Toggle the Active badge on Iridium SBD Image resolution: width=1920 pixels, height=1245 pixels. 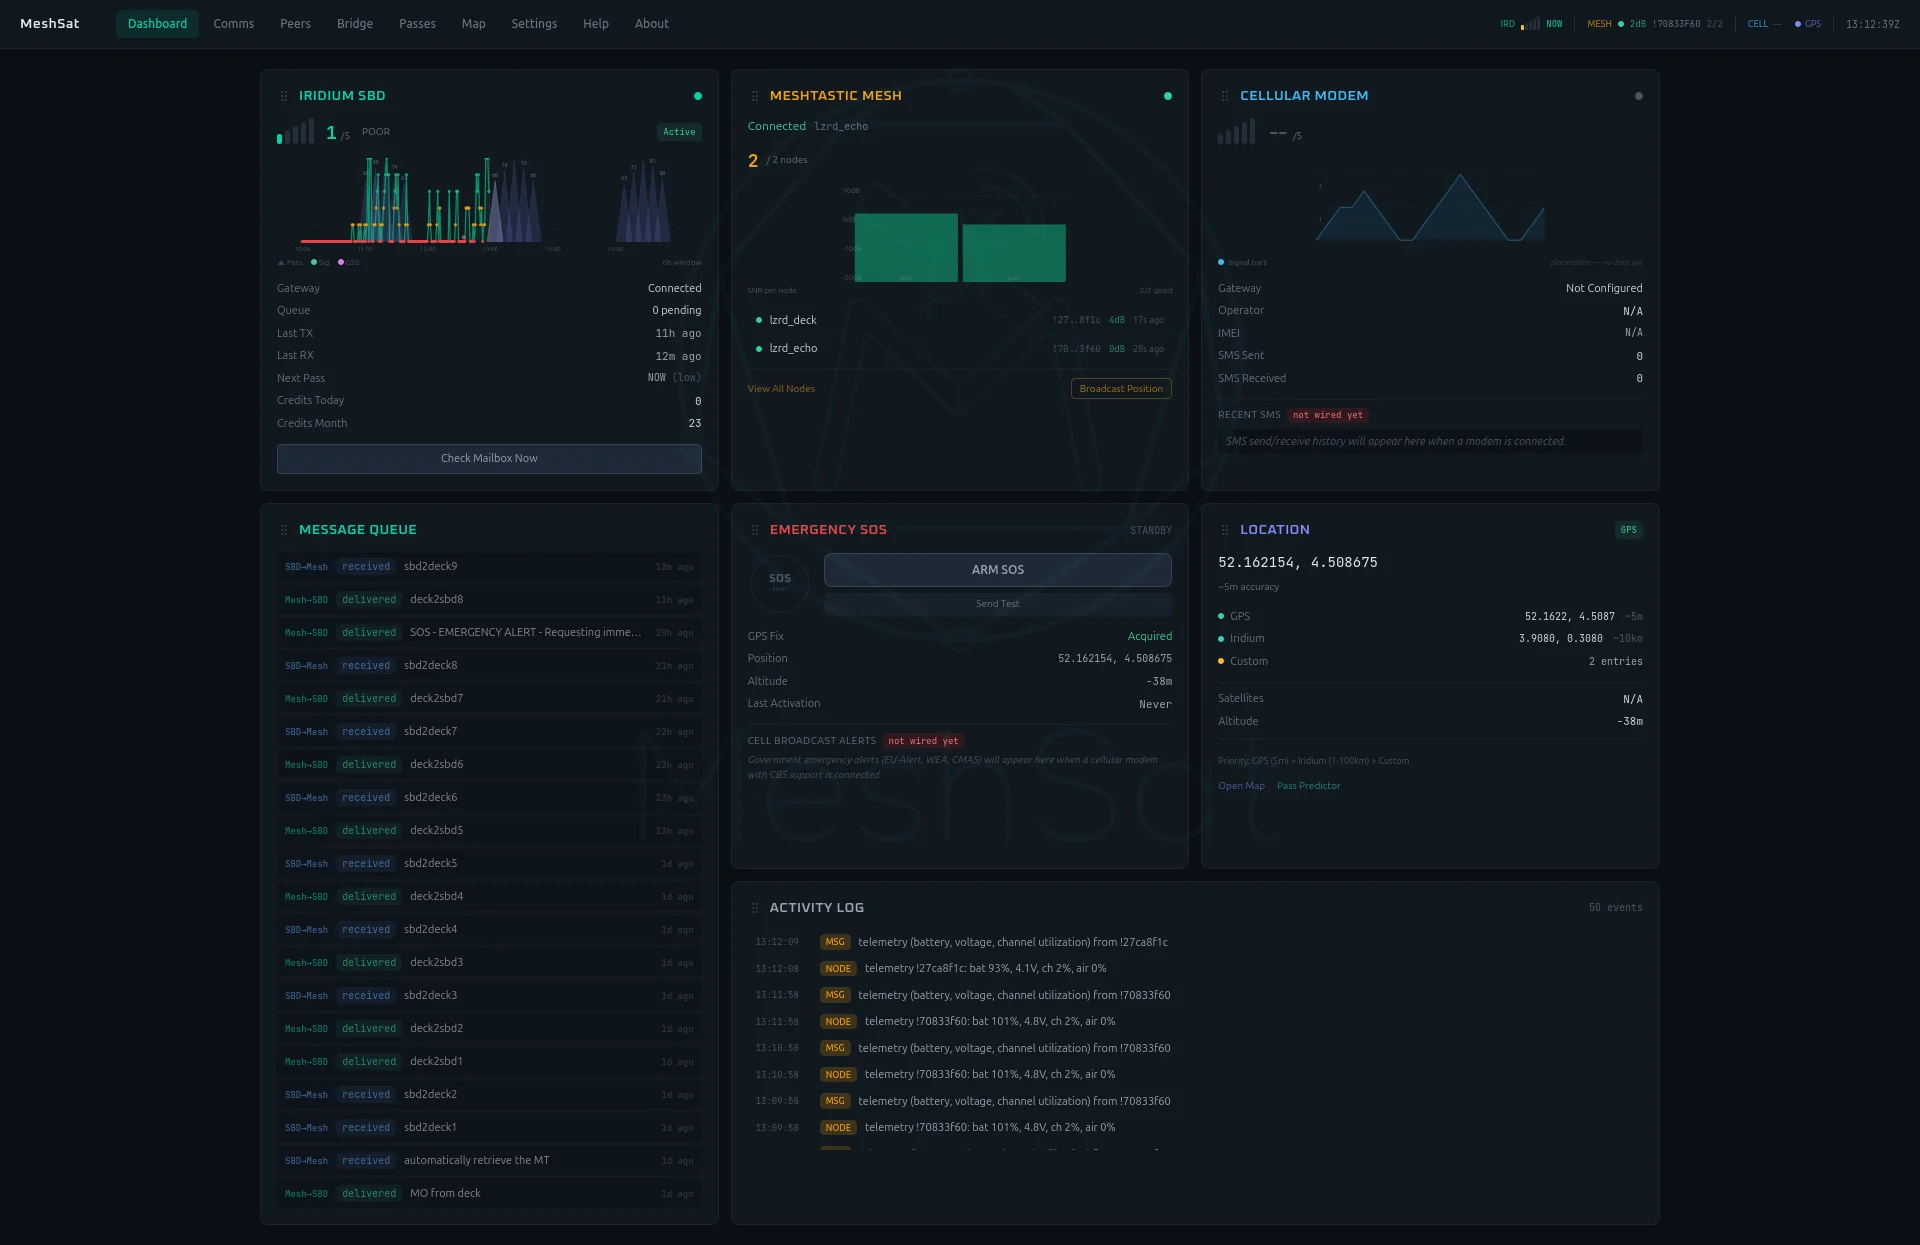pyautogui.click(x=679, y=131)
